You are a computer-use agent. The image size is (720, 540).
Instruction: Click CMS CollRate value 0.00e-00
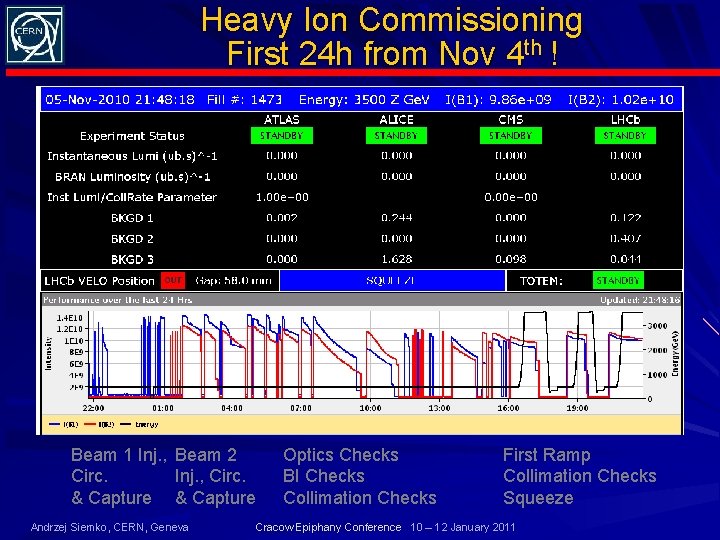coord(511,197)
